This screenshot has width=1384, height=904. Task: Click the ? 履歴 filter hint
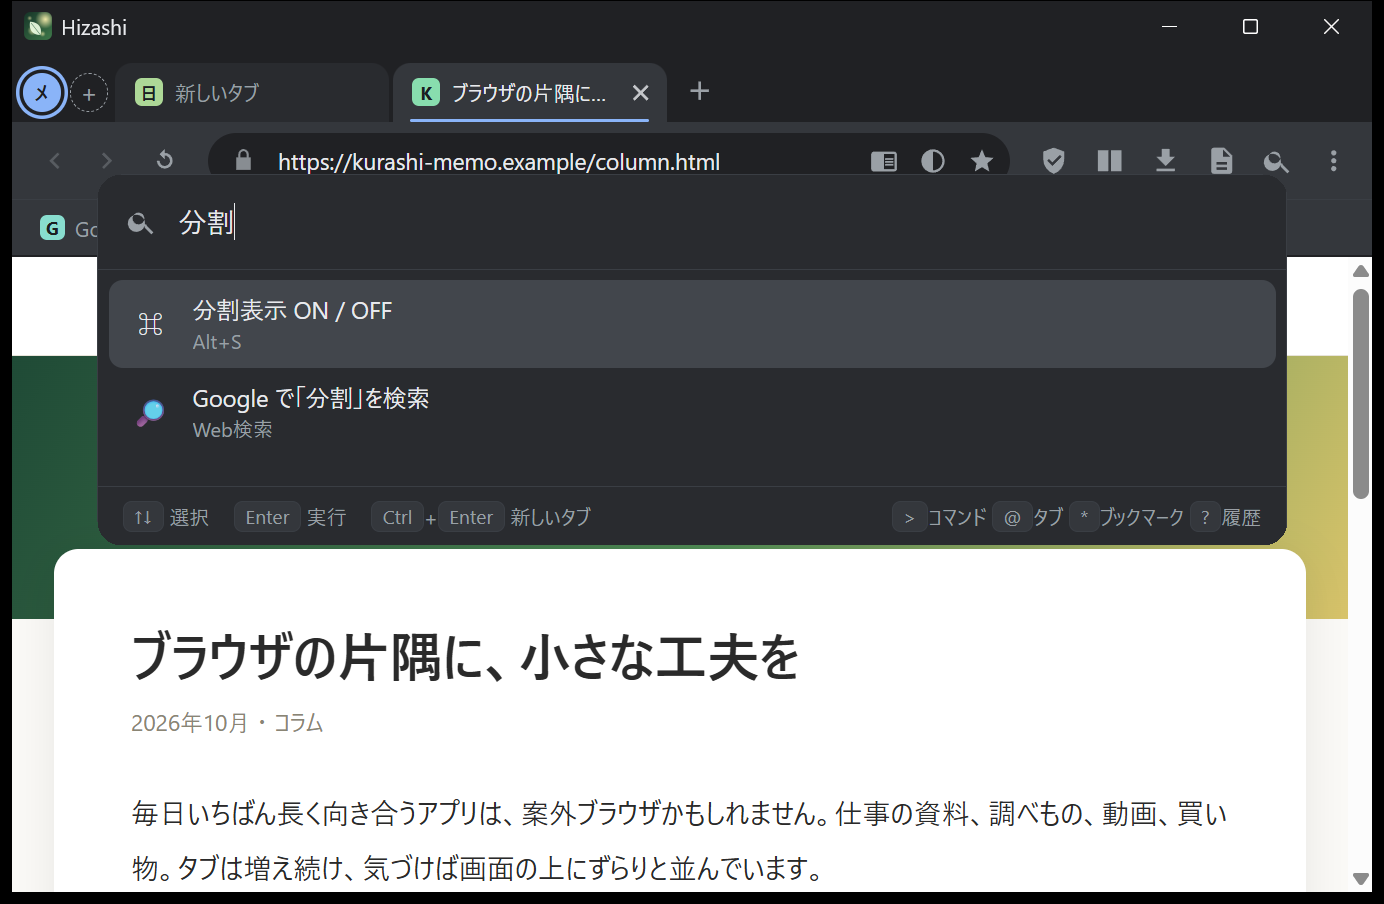(1226, 517)
